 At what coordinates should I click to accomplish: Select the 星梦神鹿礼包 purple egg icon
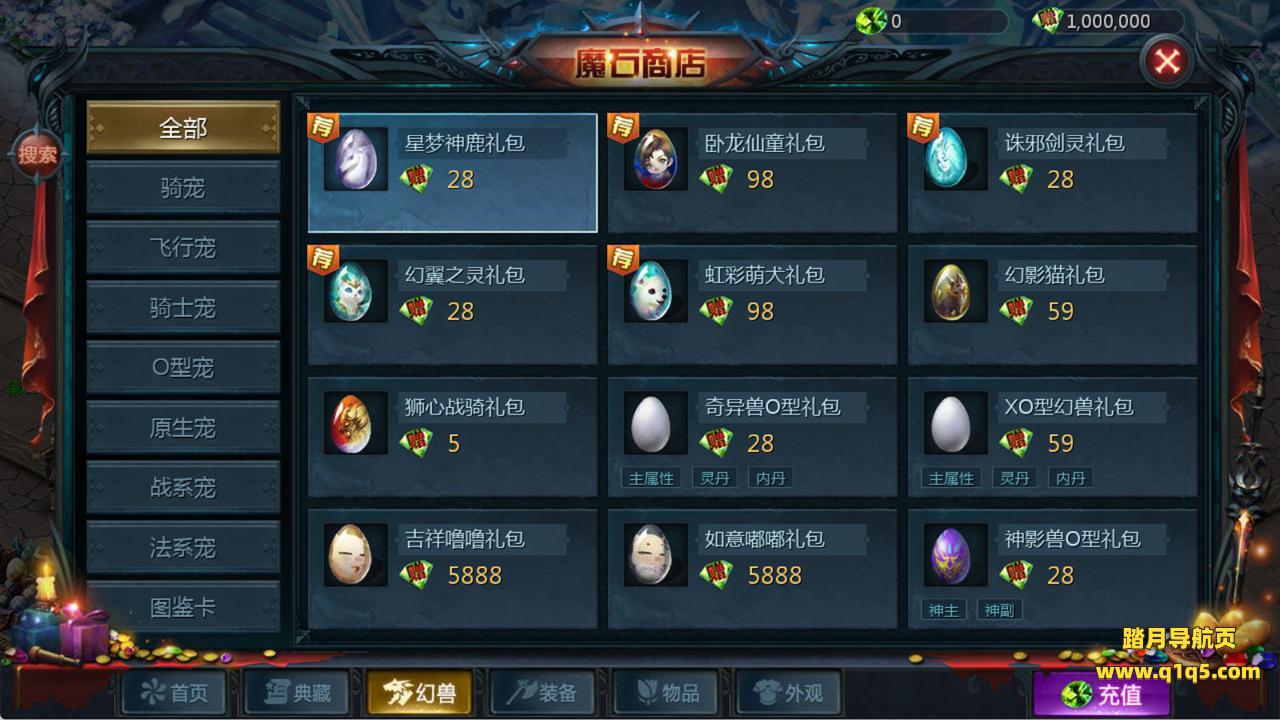click(356, 159)
